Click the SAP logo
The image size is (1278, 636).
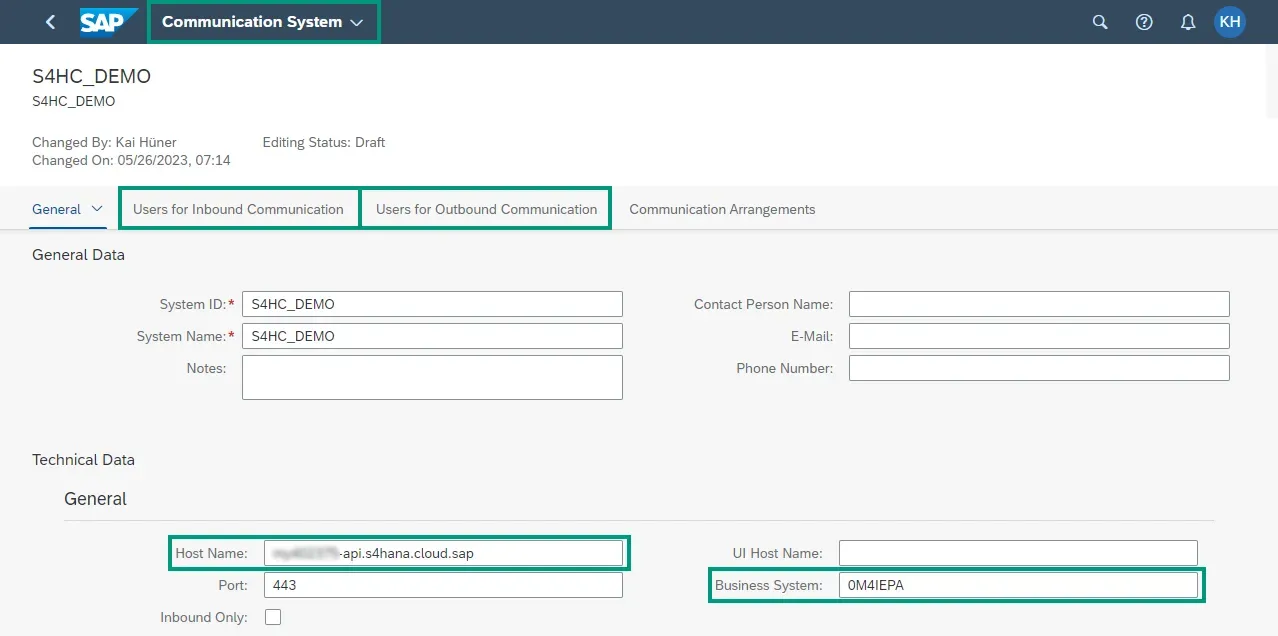[109, 22]
